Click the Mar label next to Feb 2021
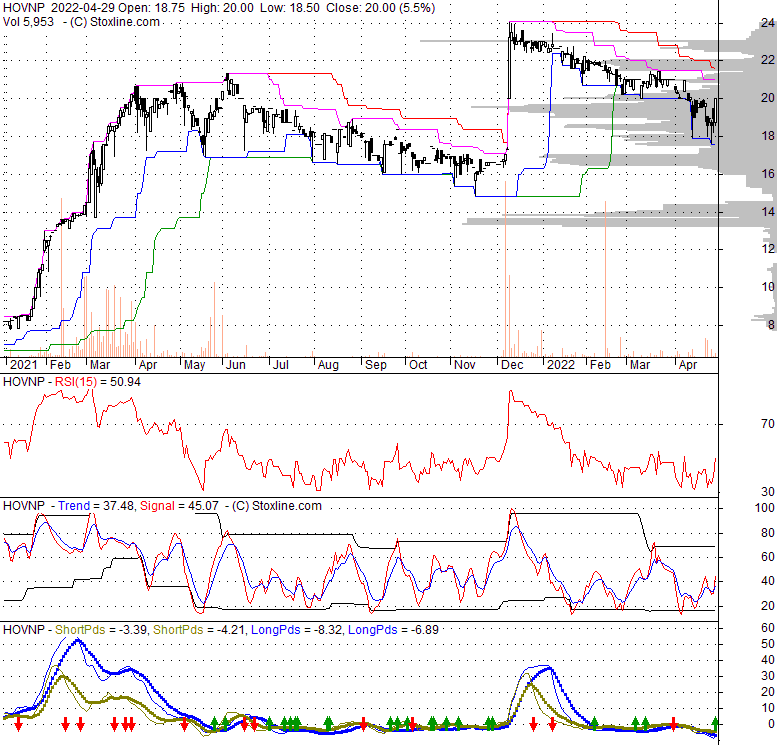Screen dimensions: 778x746 (x=100, y=365)
